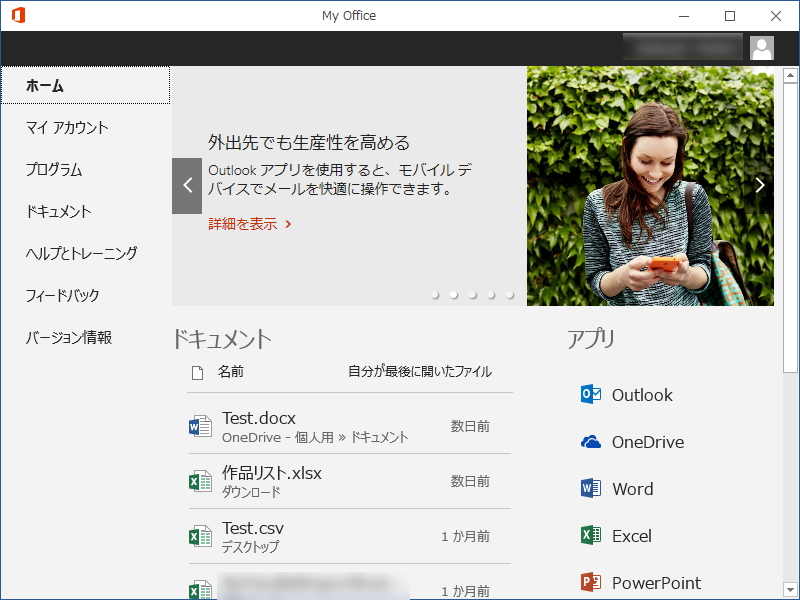
Task: Open the プログラム section
Action: pyautogui.click(x=55, y=169)
